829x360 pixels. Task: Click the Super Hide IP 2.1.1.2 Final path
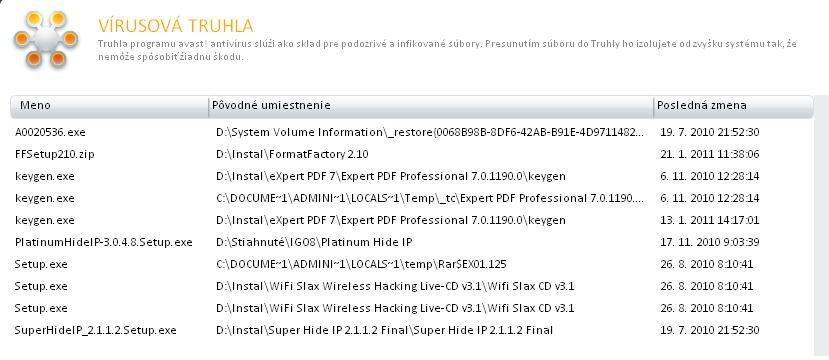click(x=384, y=330)
